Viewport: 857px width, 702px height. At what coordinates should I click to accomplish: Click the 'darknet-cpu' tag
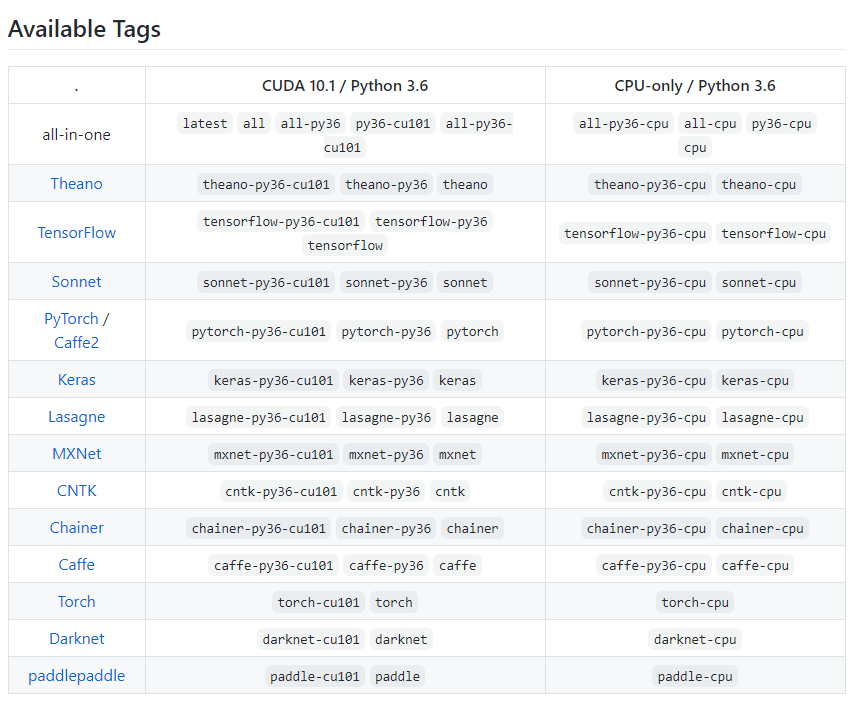tap(695, 640)
